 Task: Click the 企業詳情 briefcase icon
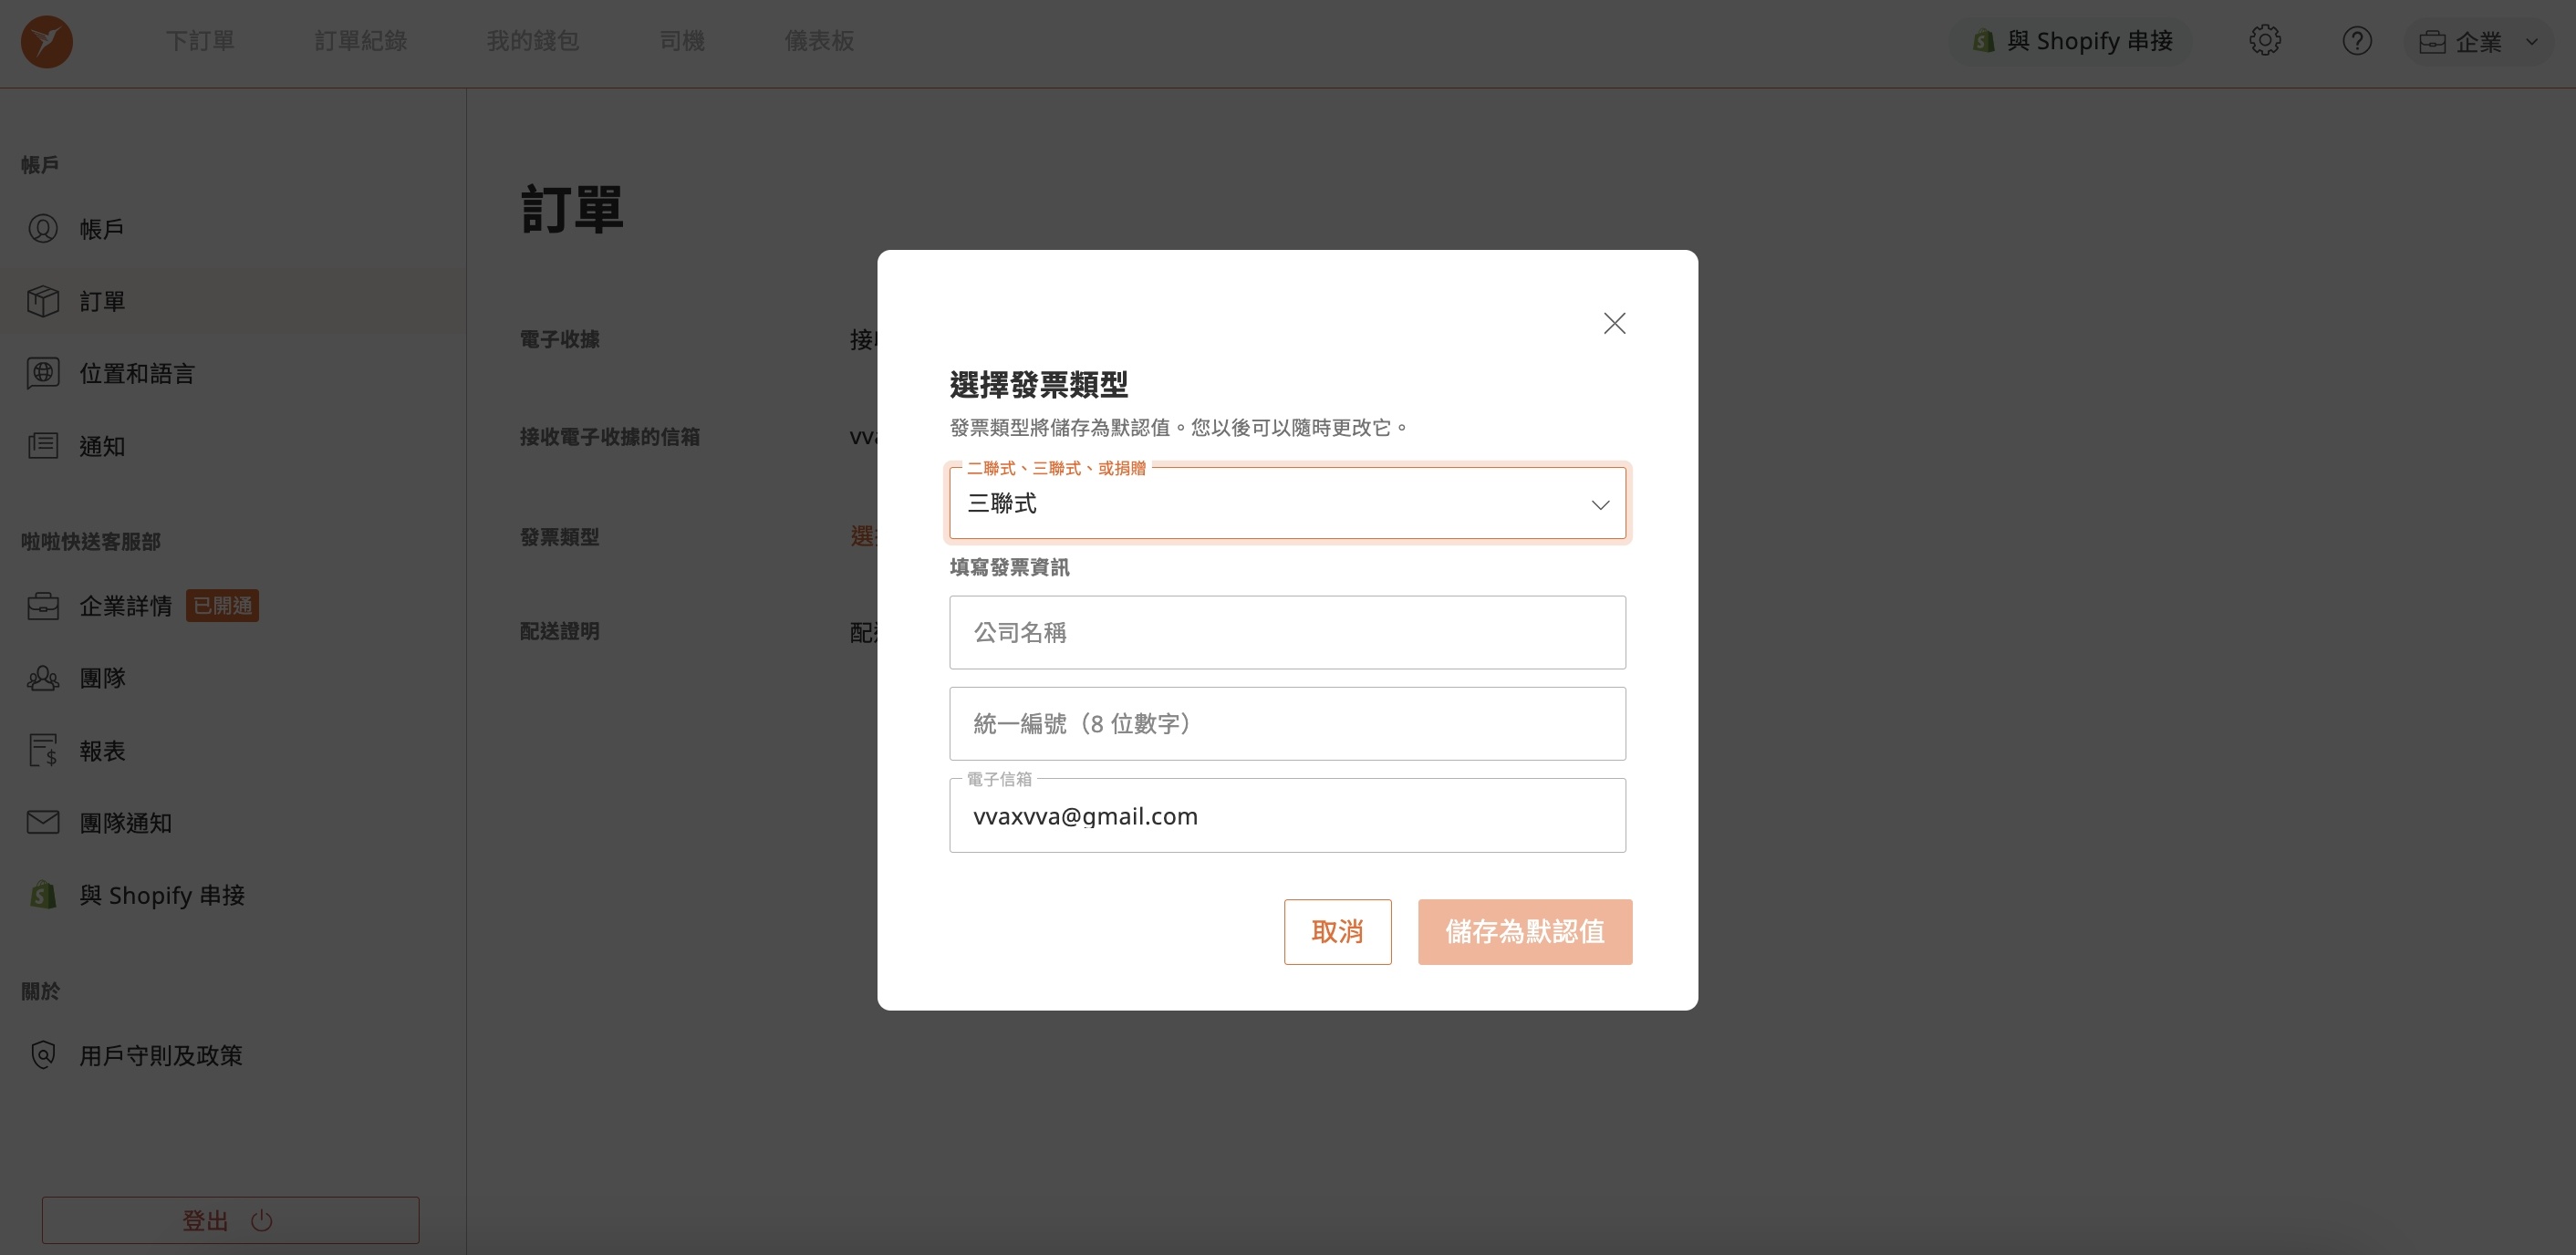coord(43,606)
